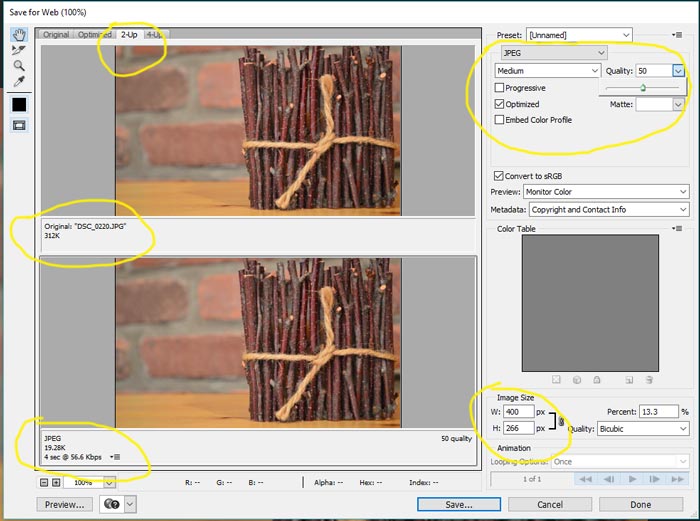Select the original image preview pane
Image resolution: width=700 pixels, height=521 pixels.
click(258, 130)
